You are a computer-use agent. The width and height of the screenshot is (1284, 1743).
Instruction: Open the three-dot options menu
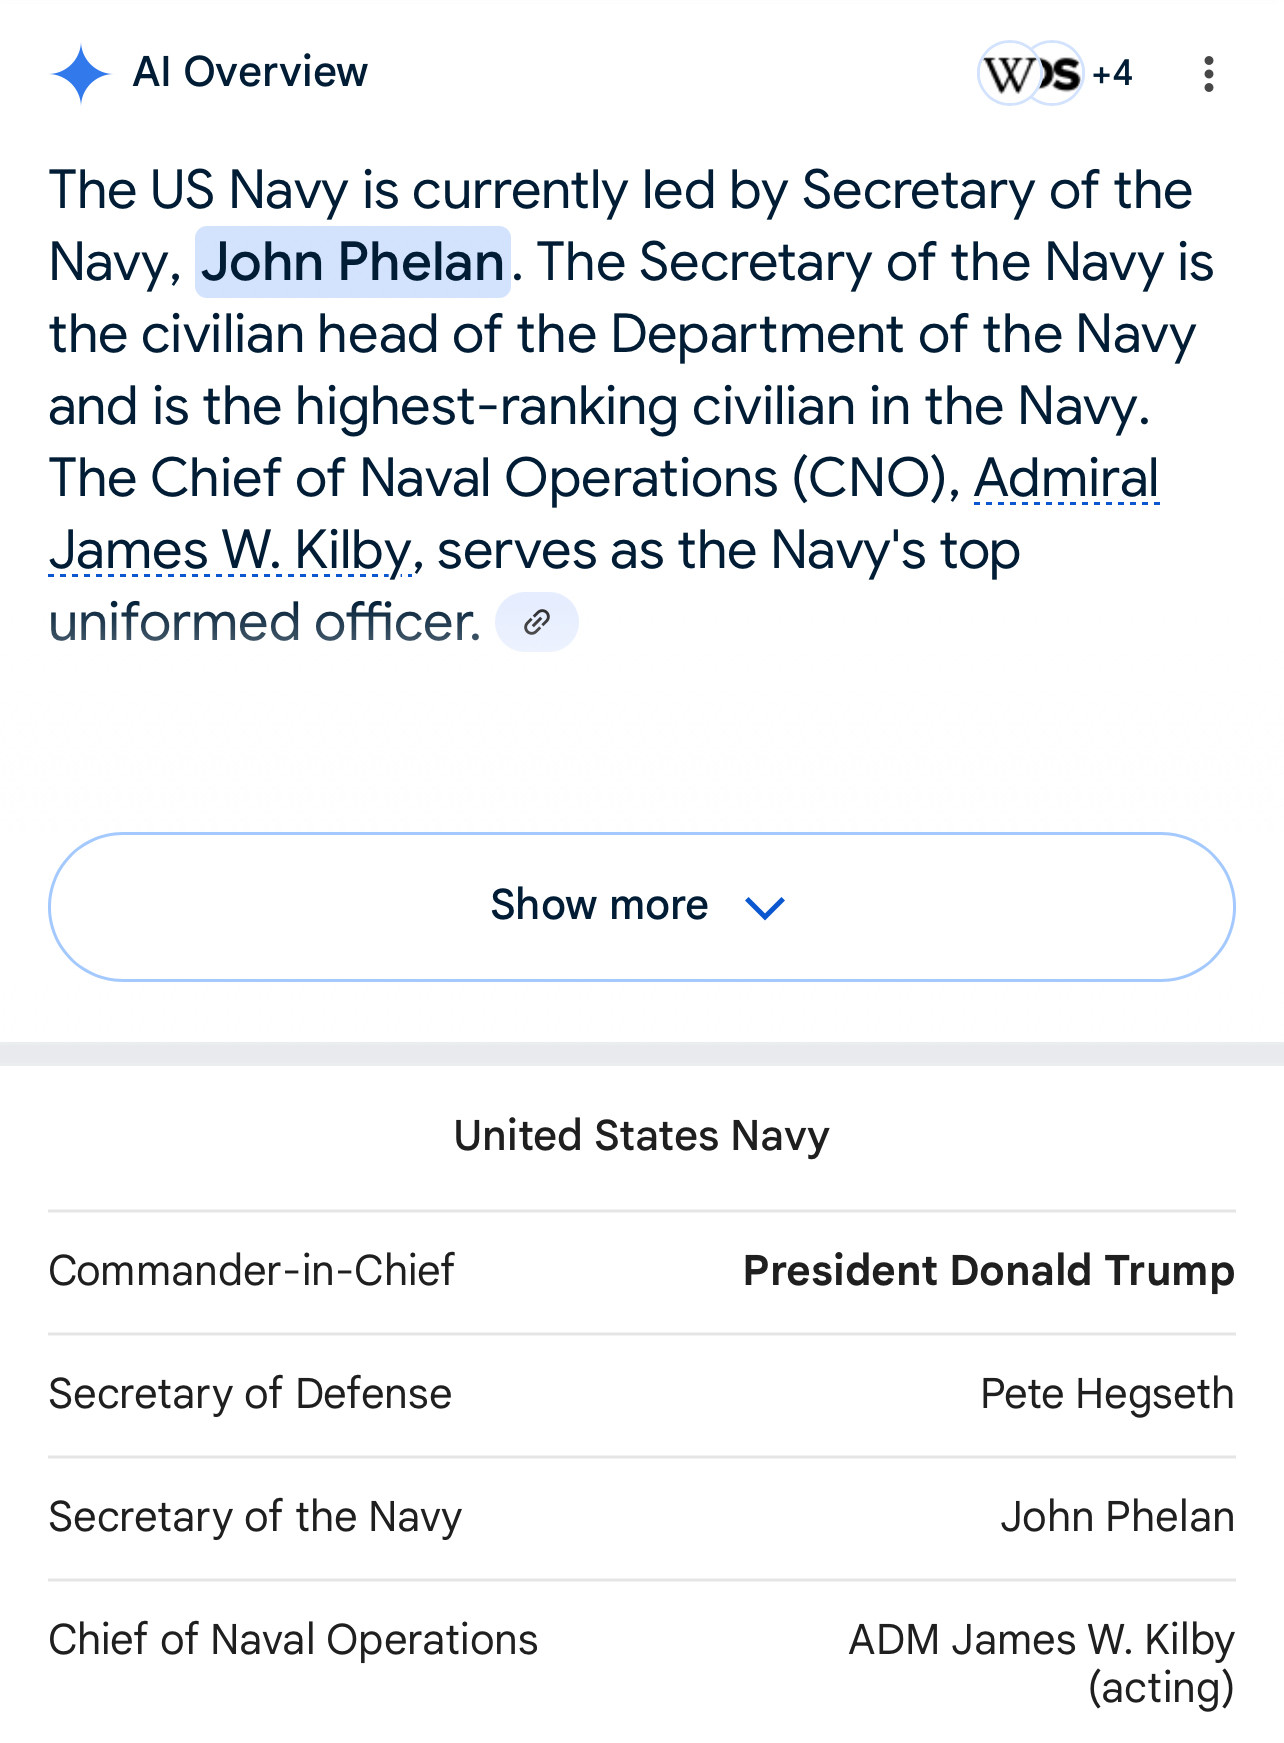[1209, 74]
